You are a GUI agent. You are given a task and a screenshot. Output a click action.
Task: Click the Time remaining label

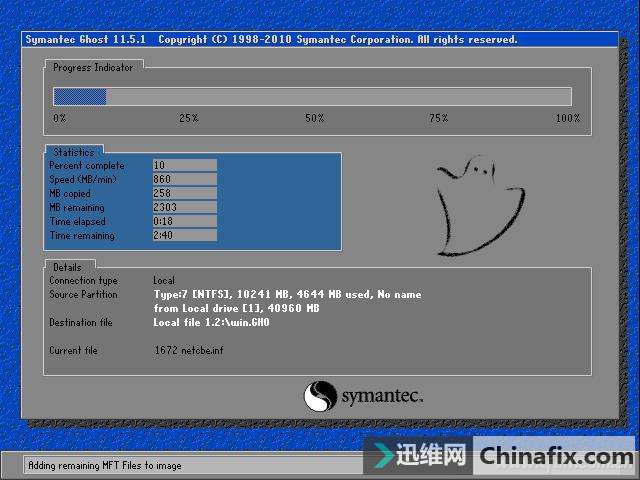pos(82,235)
